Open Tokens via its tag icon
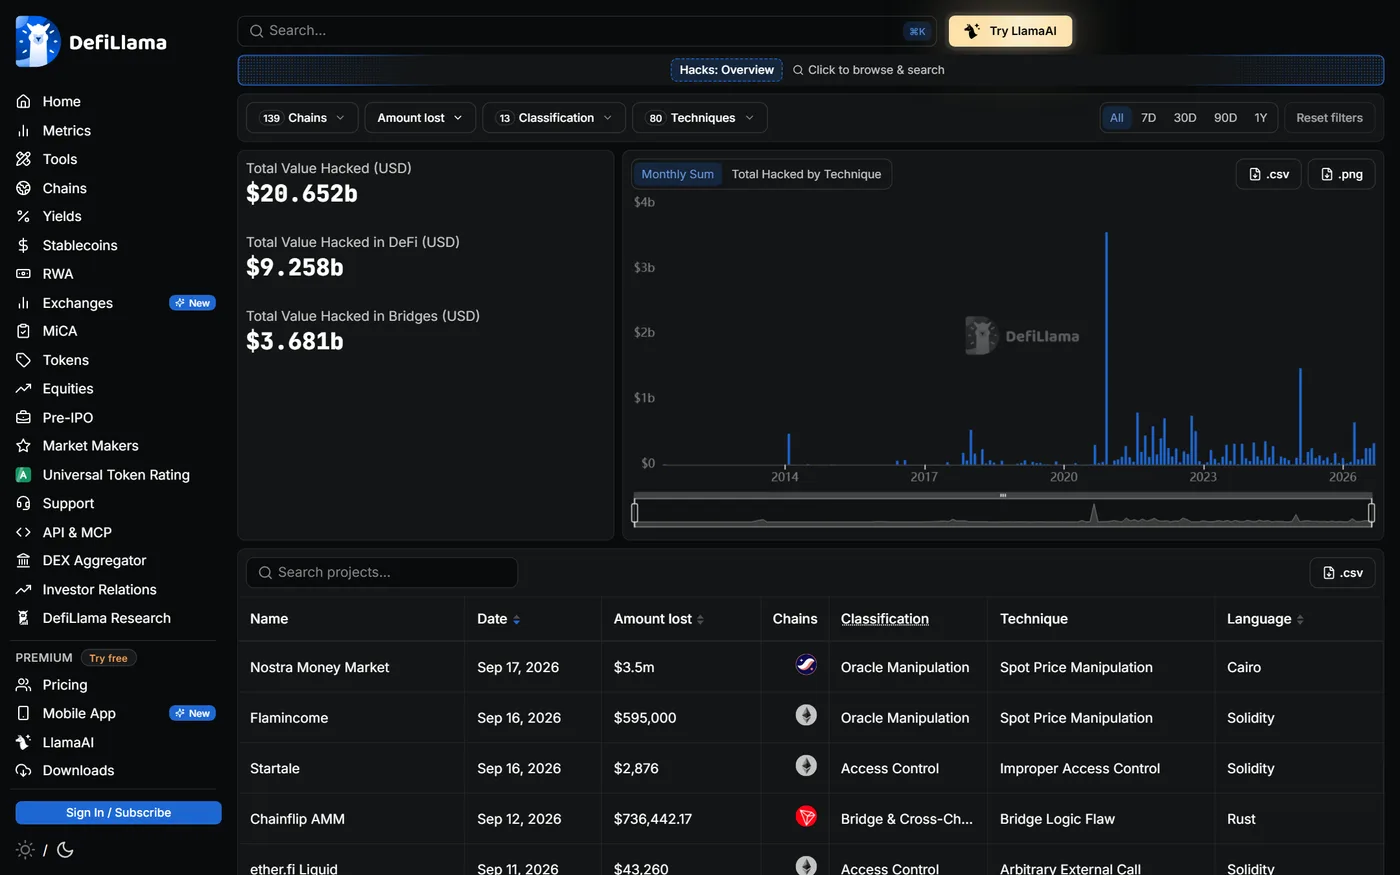 [x=23, y=360]
